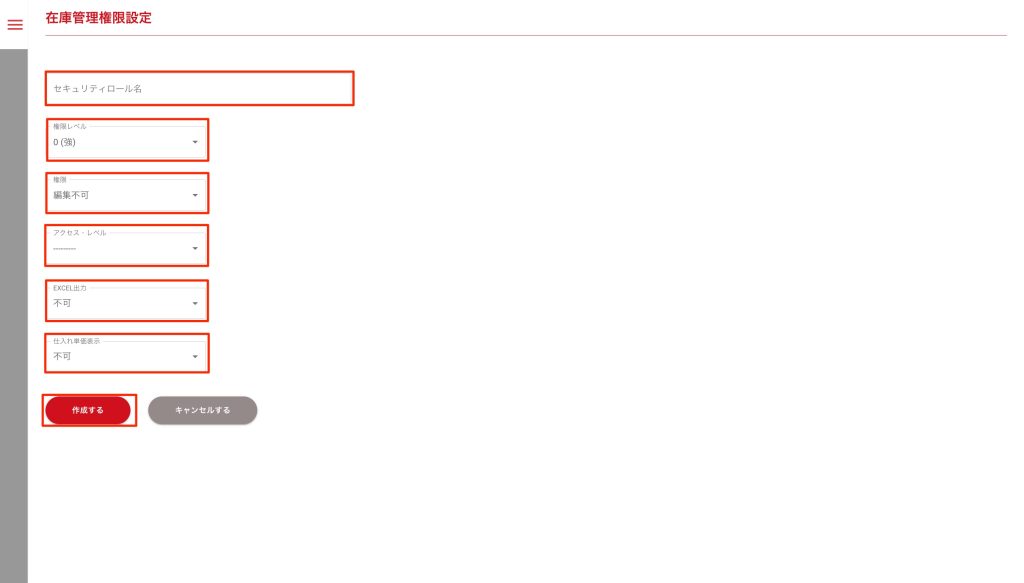This screenshot has width=1024, height=583.
Task: Click the 権限レベル dropdown arrow icon
Action: [195, 142]
